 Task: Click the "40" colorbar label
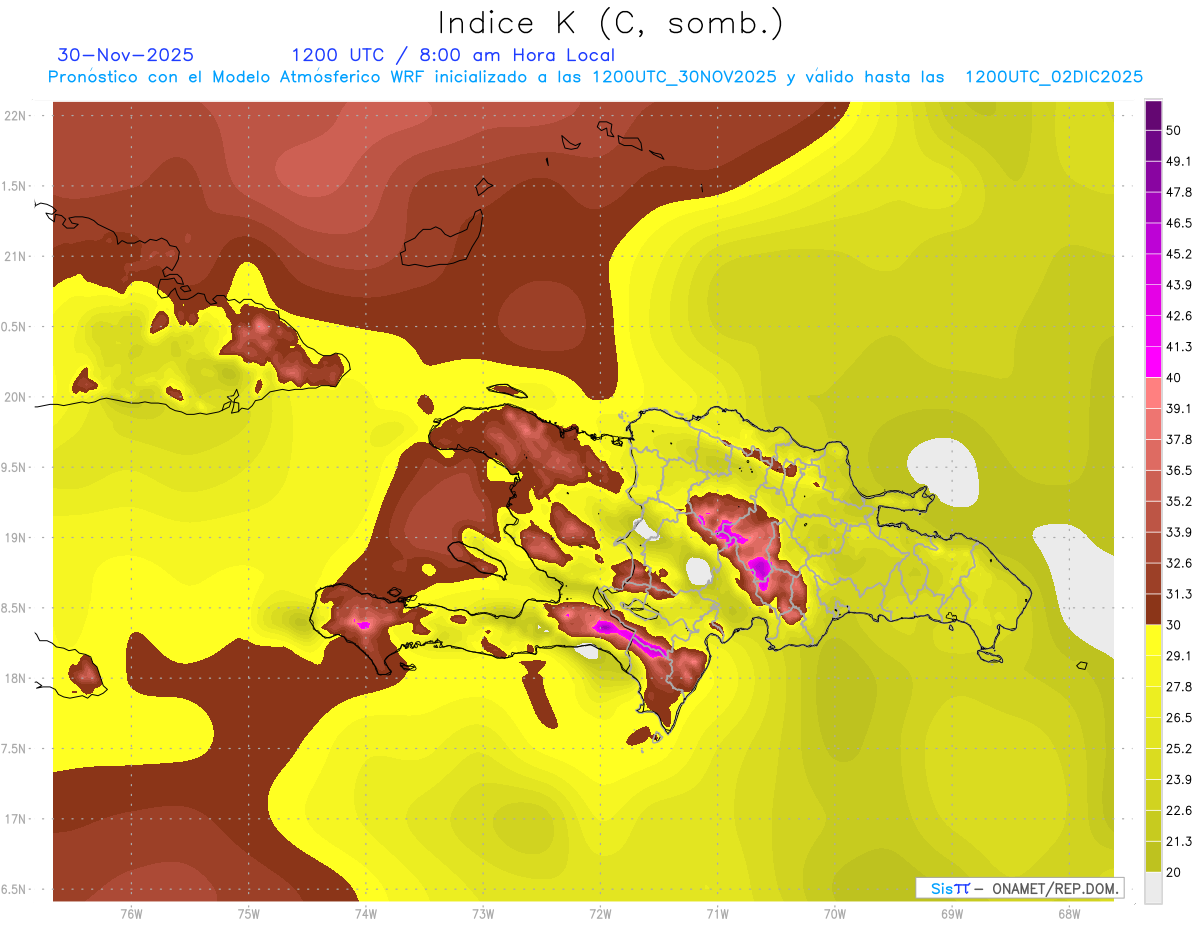pyautogui.click(x=1174, y=378)
